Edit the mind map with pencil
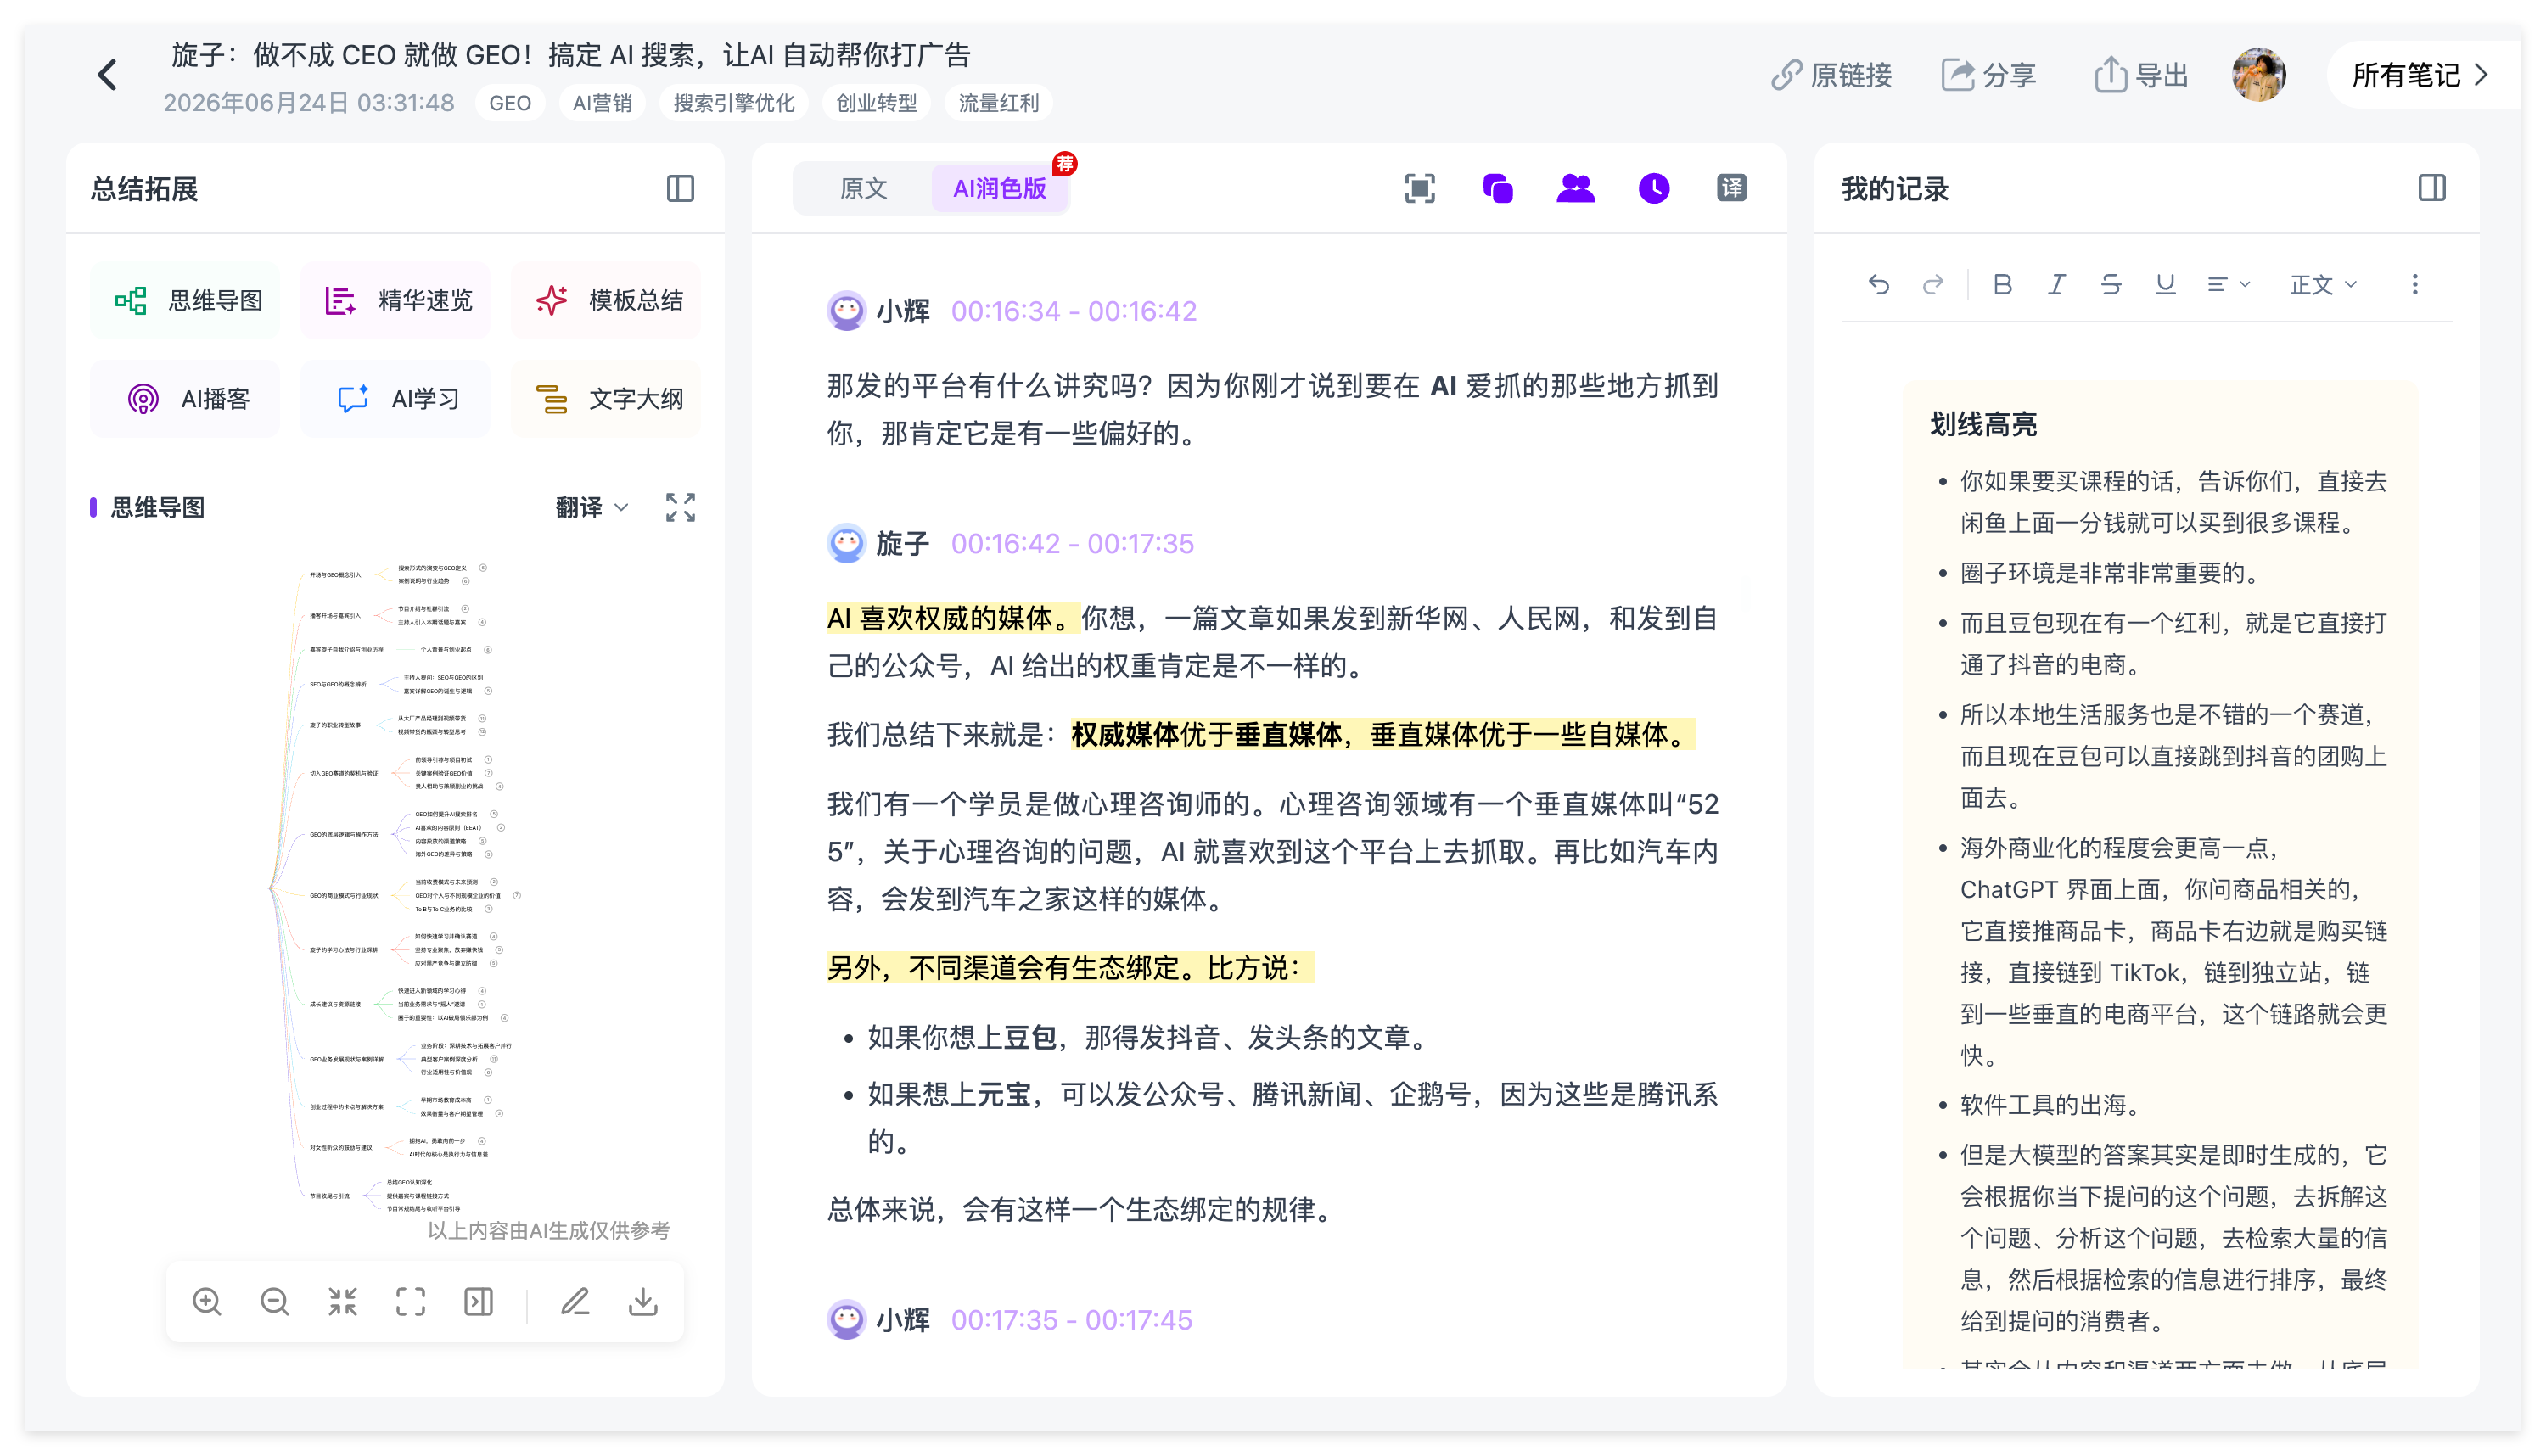2546x1456 pixels. (x=575, y=1301)
